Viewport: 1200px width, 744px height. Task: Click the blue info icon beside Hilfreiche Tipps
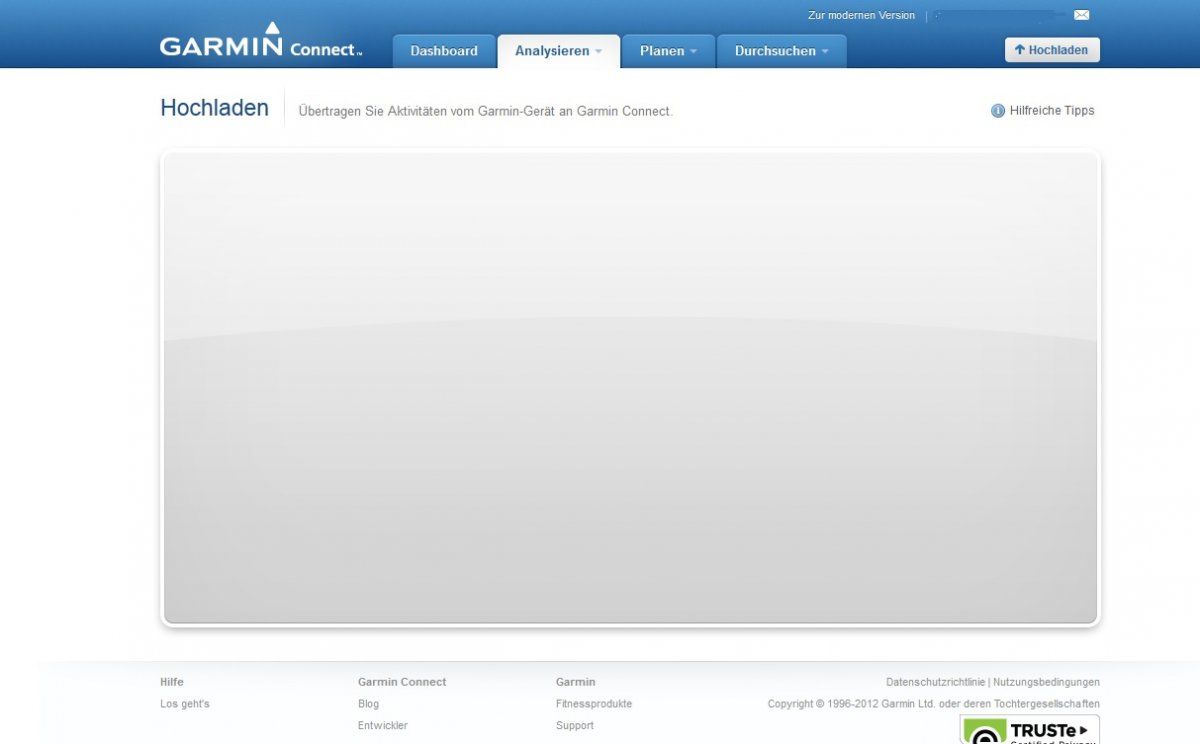997,111
